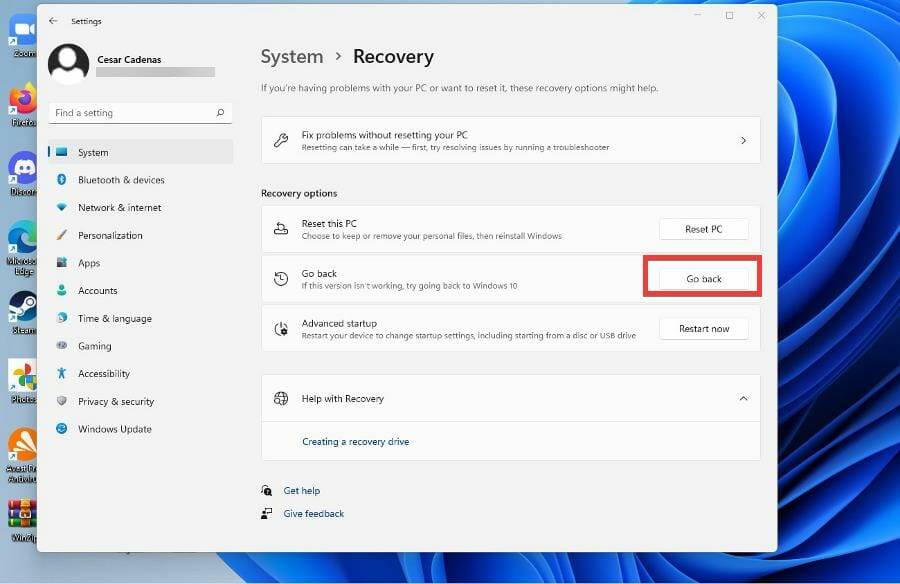Open Discord desktop shortcut
This screenshot has width=900, height=584.
(23, 174)
